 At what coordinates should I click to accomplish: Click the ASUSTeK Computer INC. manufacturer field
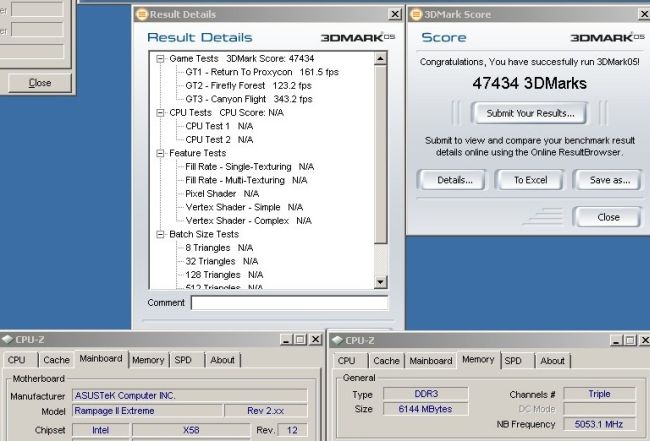(190, 396)
